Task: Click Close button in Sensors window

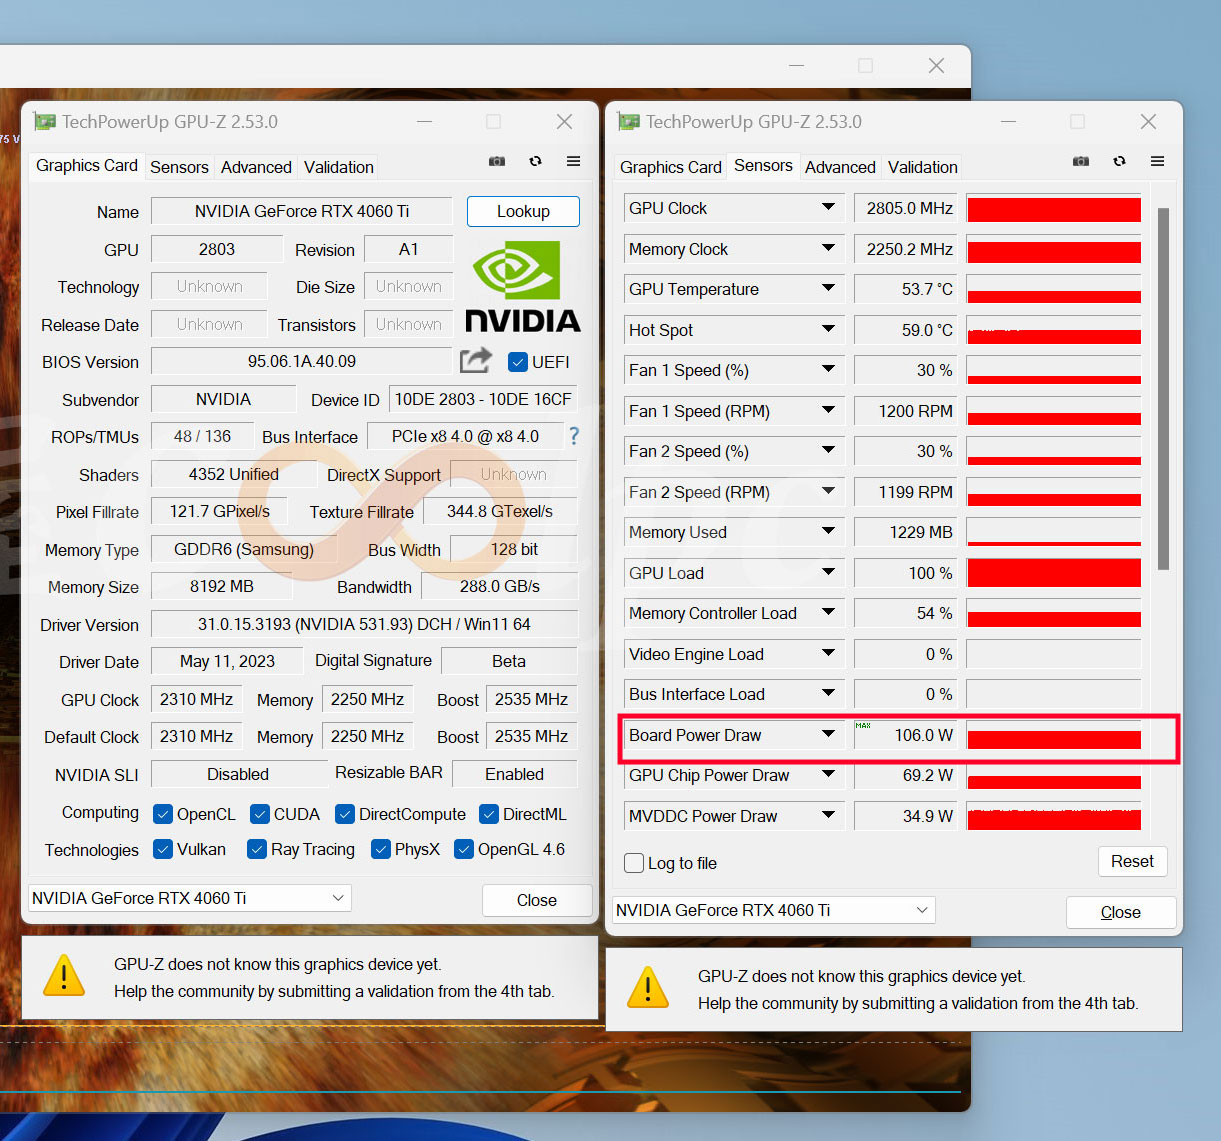Action: (x=1121, y=912)
